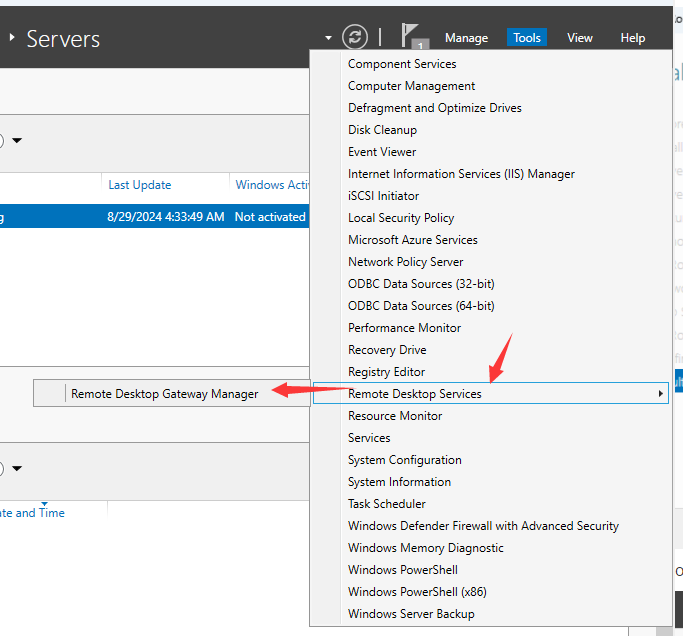Screen dimensions: 683x636
Task: Open Internet Information Services (IIS) Manager
Action: coord(461,174)
